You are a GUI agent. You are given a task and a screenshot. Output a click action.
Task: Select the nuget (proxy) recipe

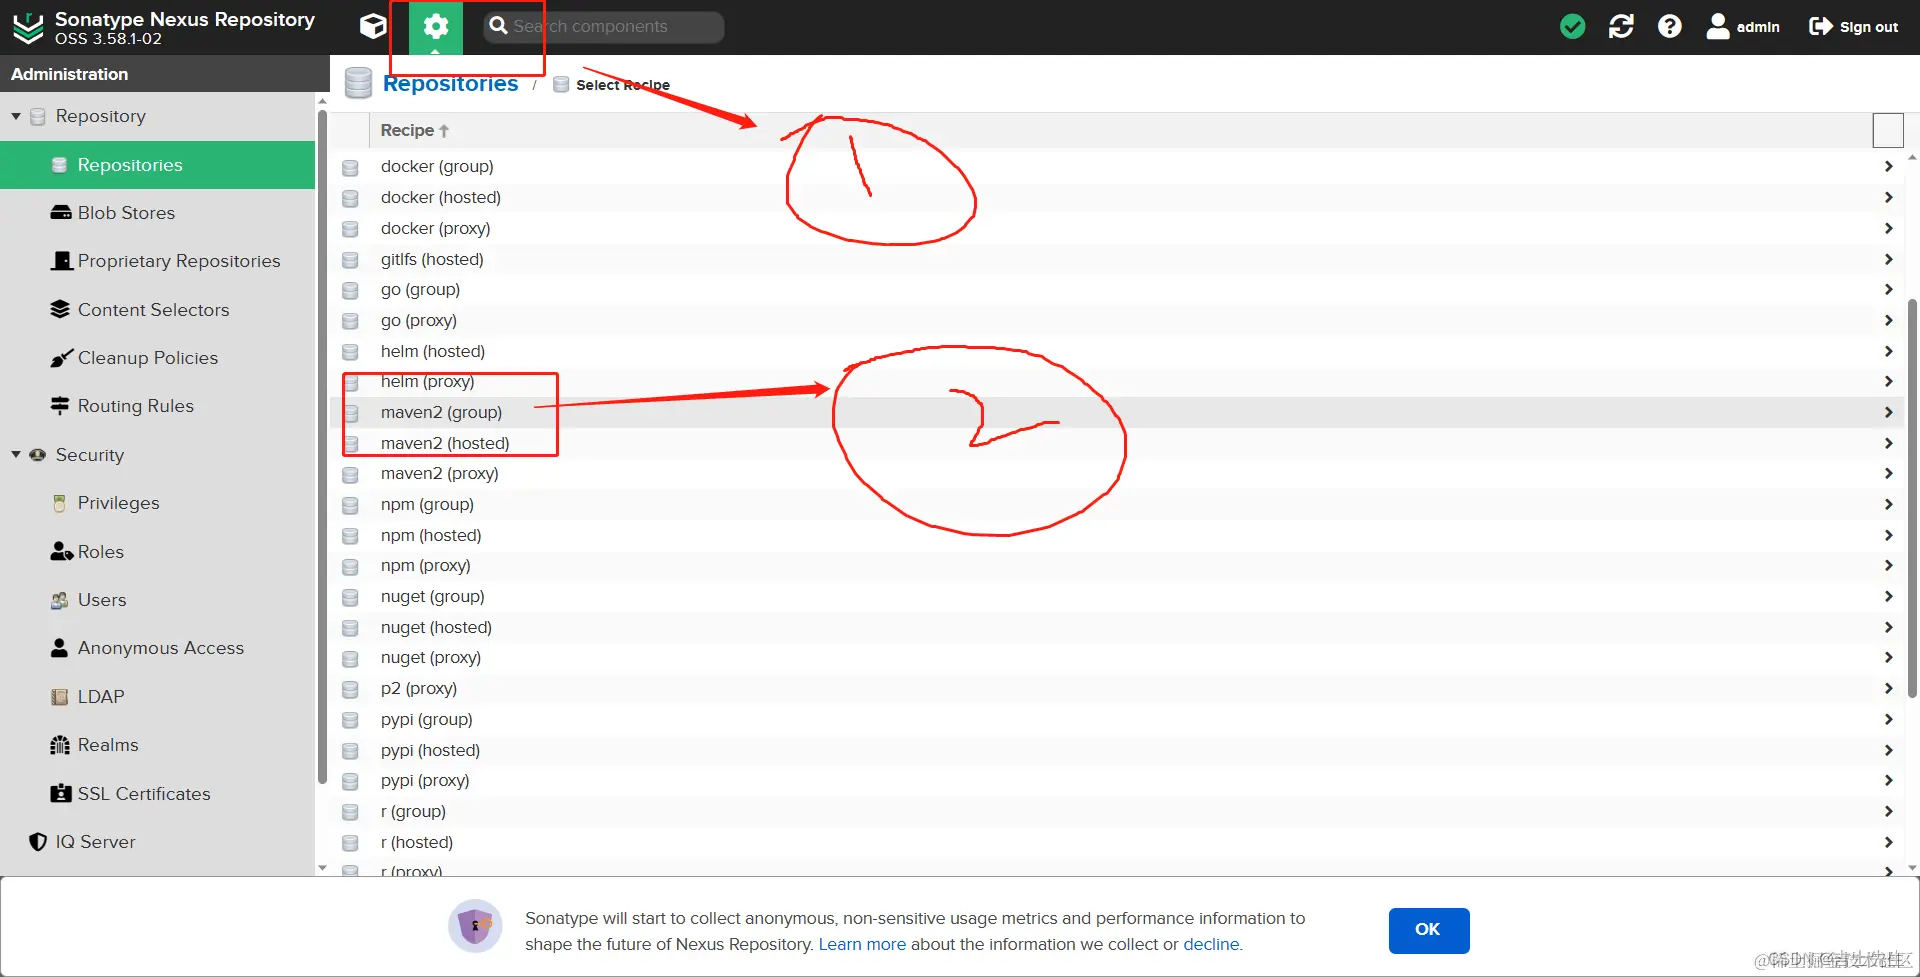pyautogui.click(x=431, y=657)
